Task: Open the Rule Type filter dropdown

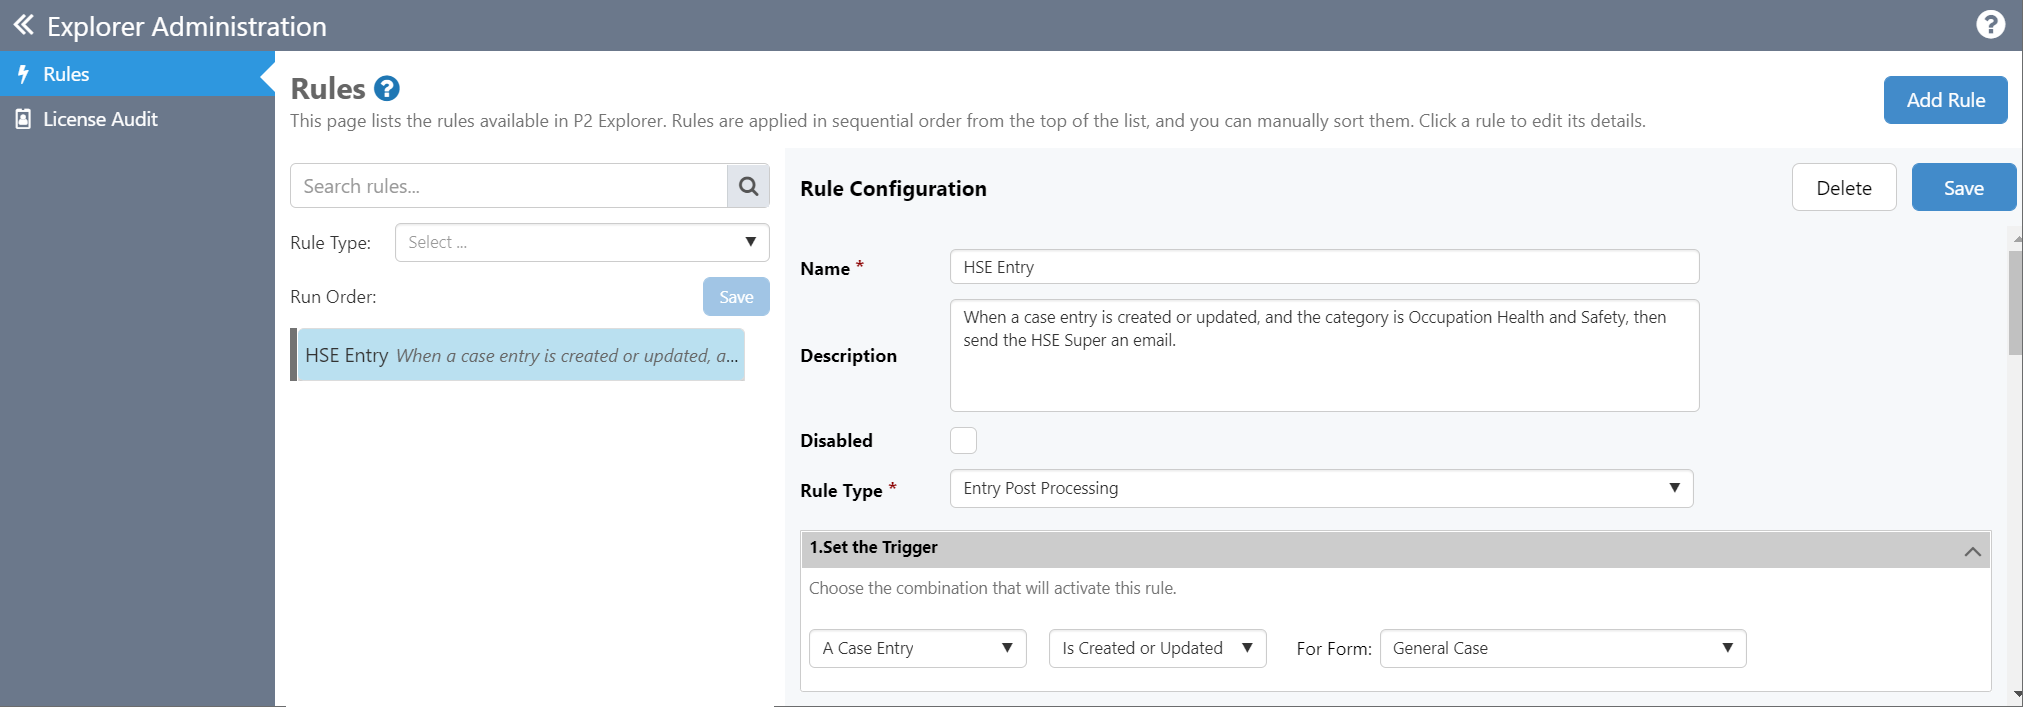Action: [581, 242]
